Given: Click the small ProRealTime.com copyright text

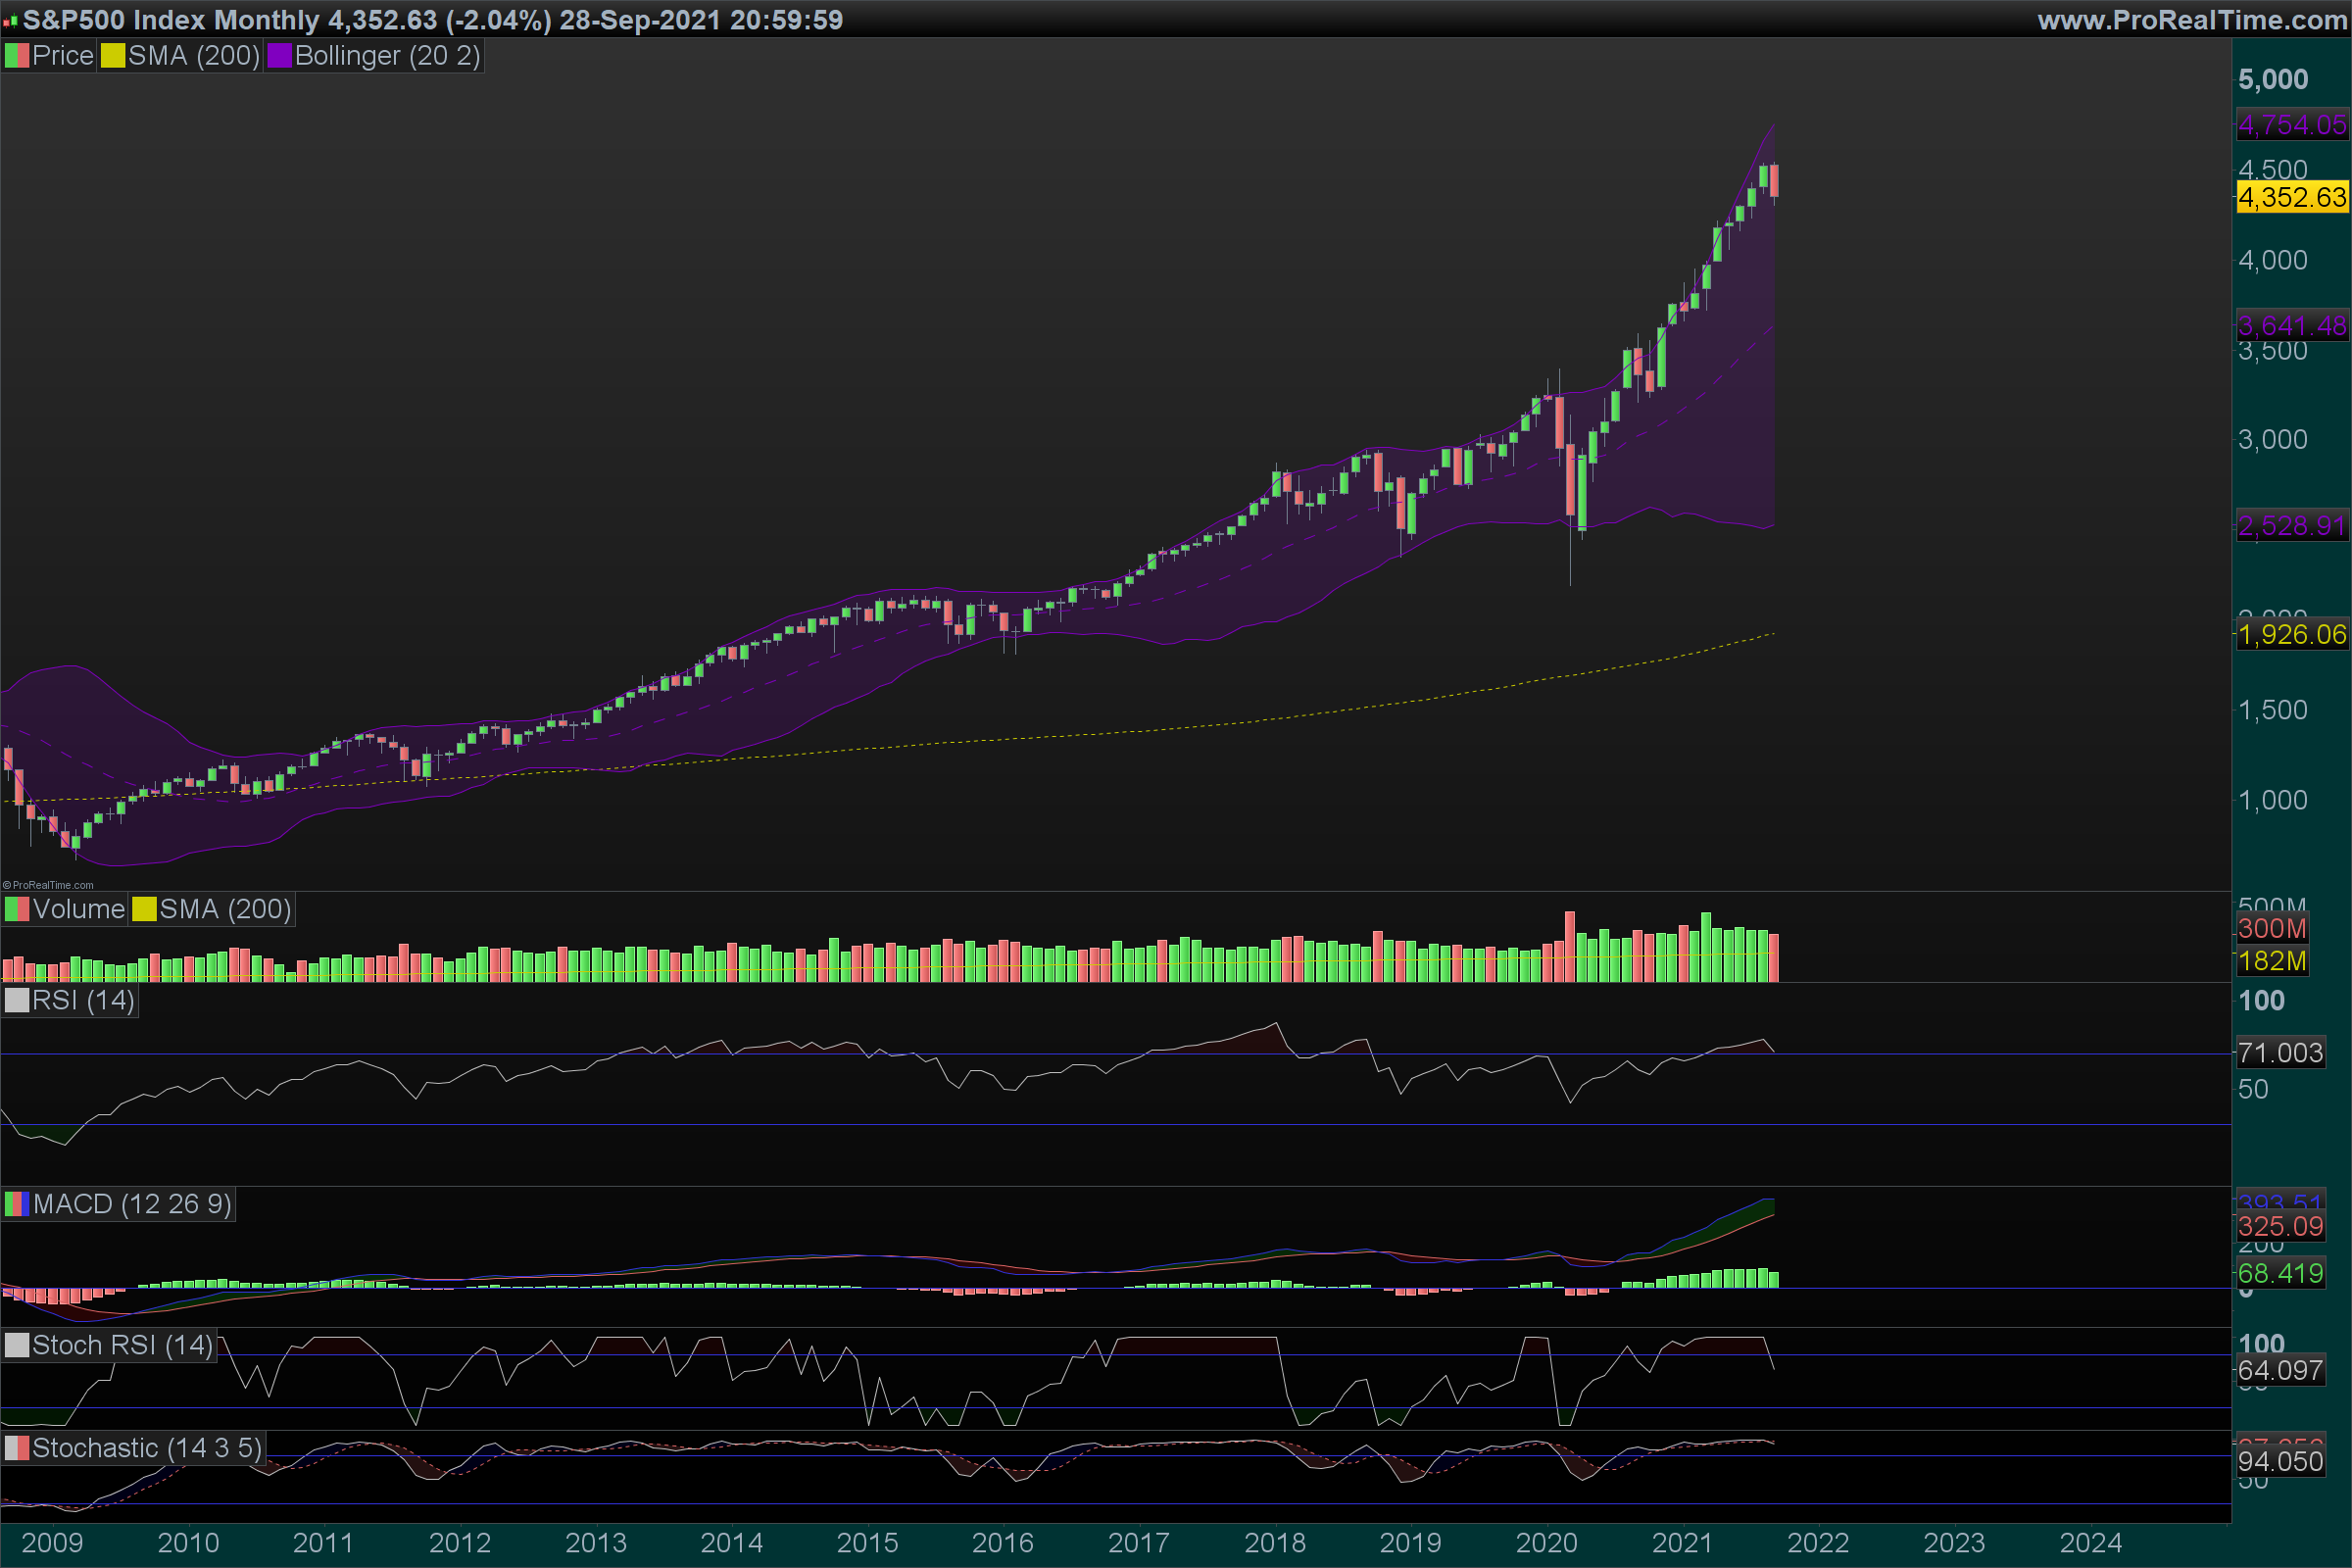Looking at the screenshot, I should 48,885.
